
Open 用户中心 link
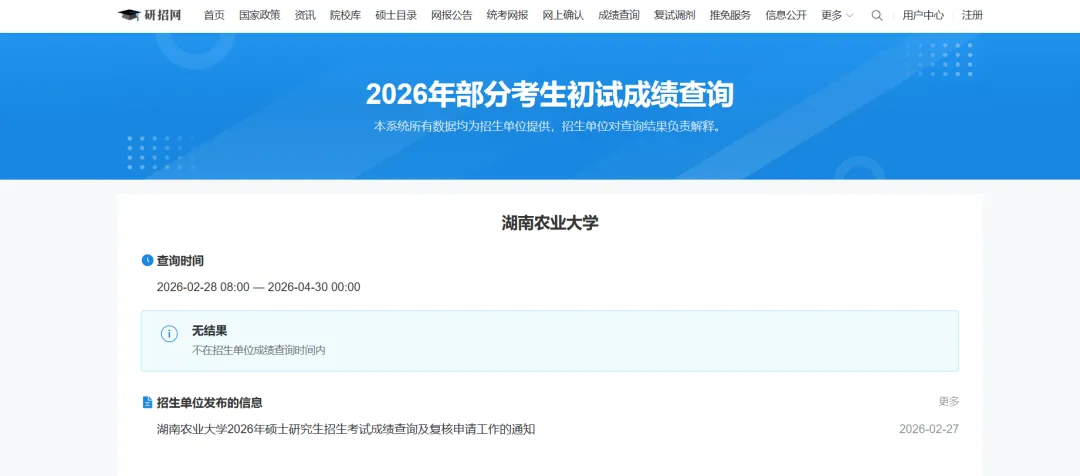(923, 15)
